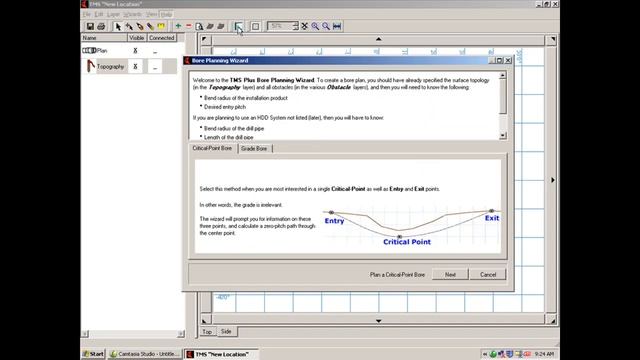
Task: Click the canvas pan-down arrow bar
Action: (378, 321)
